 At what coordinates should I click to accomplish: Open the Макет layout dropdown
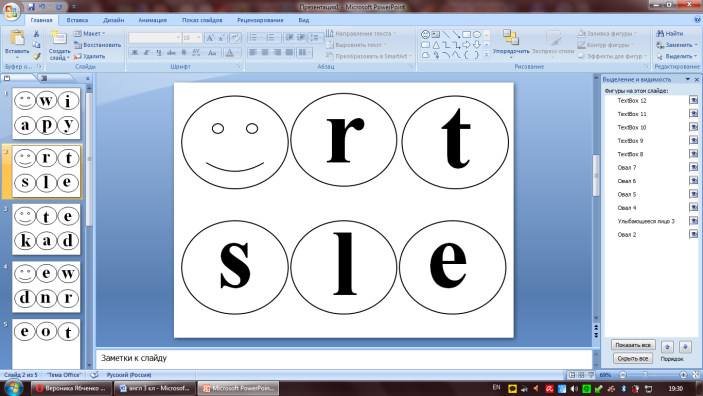coord(90,34)
